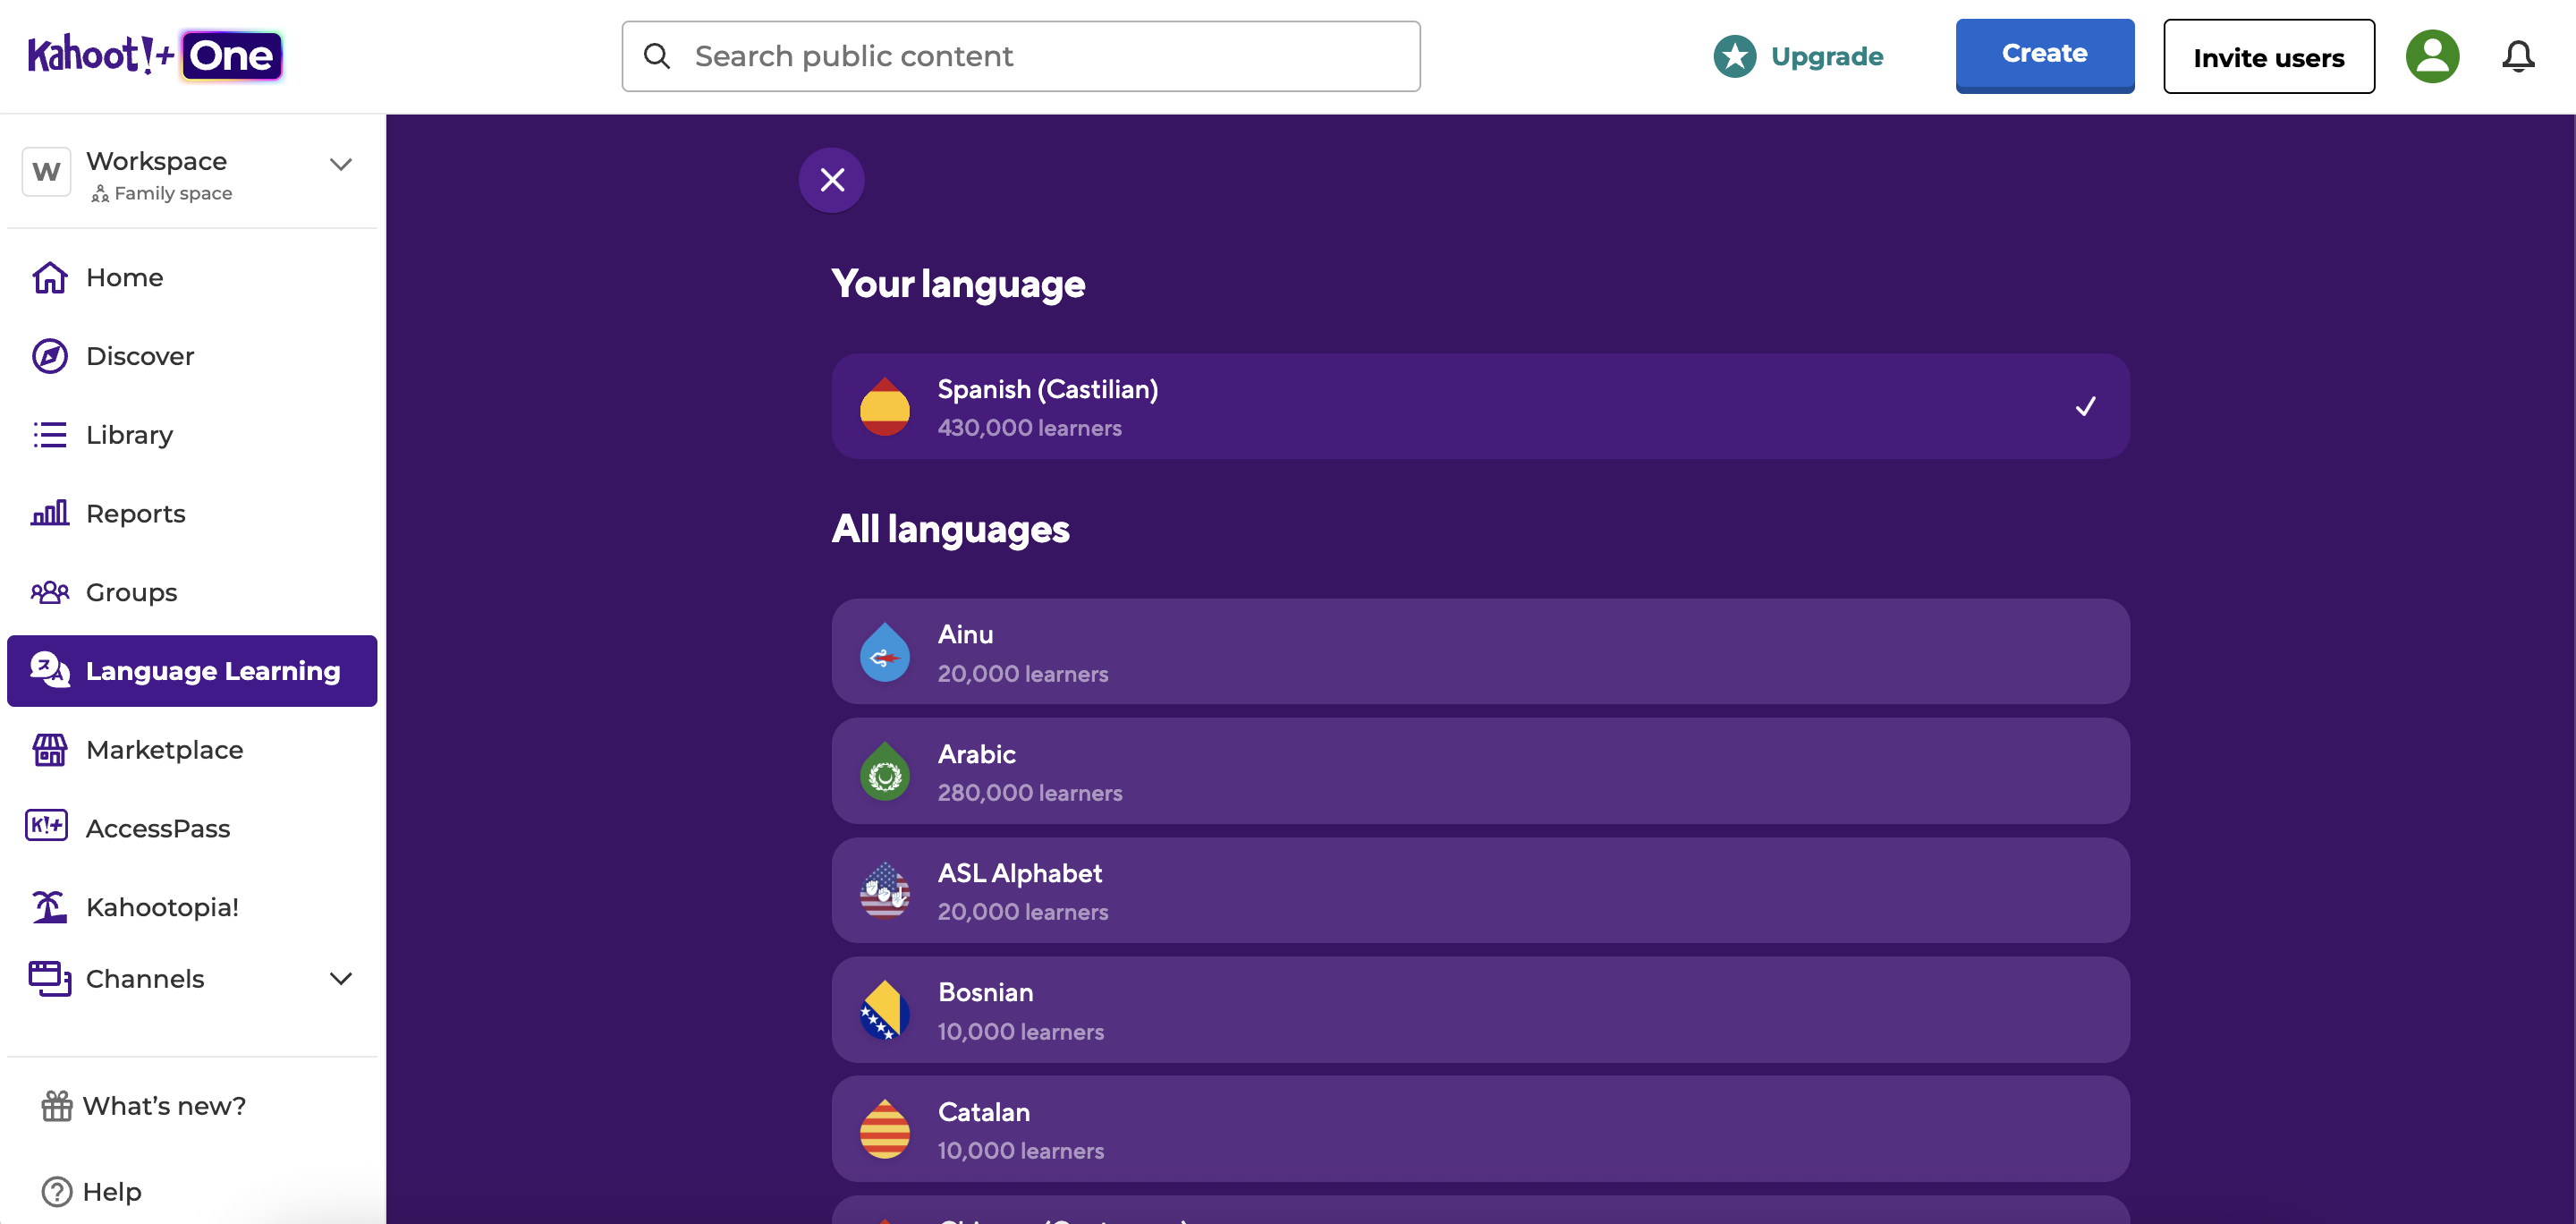
Task: Choose the ASL Alphabet language row
Action: [x=1480, y=890]
